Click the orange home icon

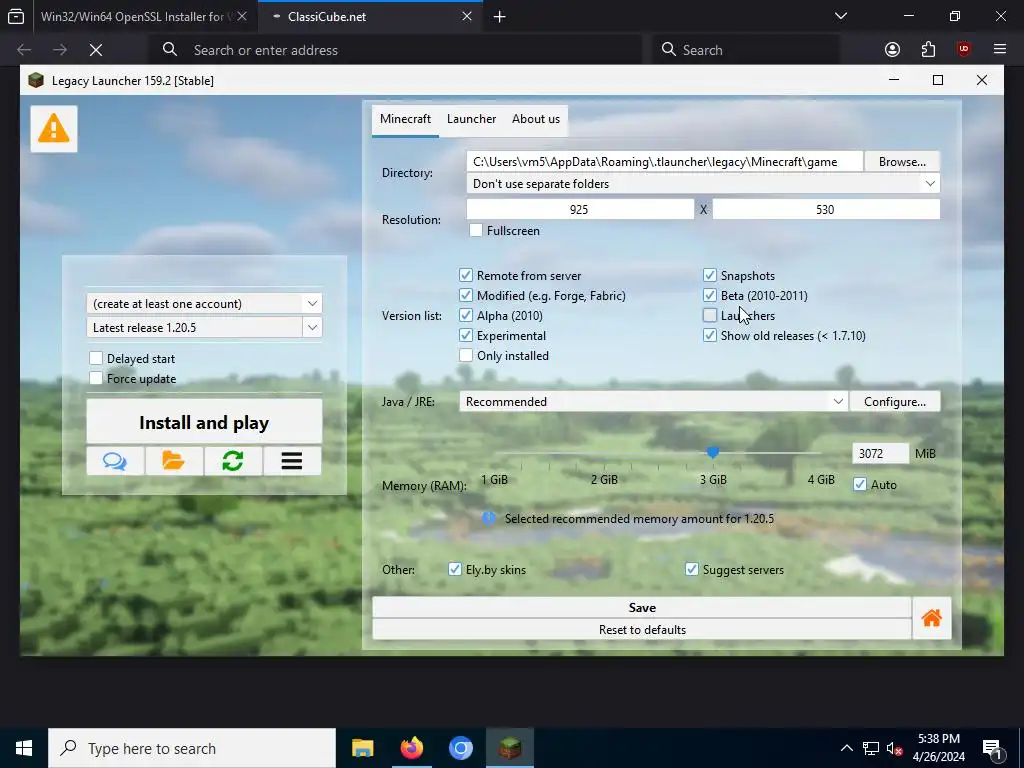(931, 618)
